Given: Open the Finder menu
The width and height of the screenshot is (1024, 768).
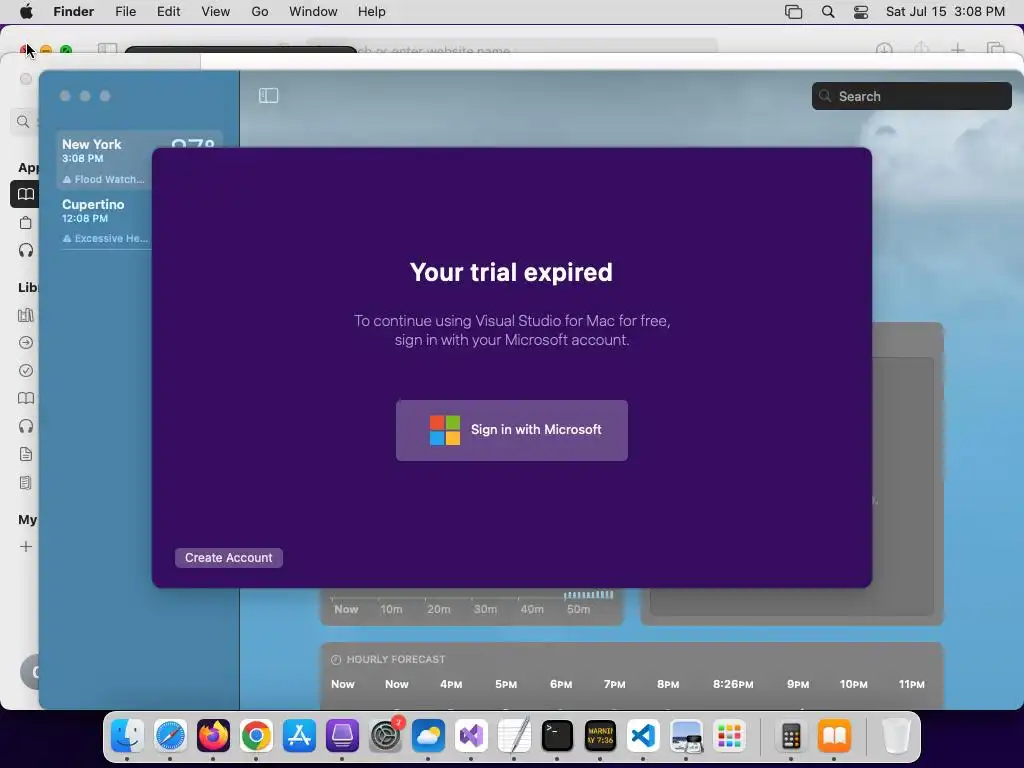Looking at the screenshot, I should point(74,11).
